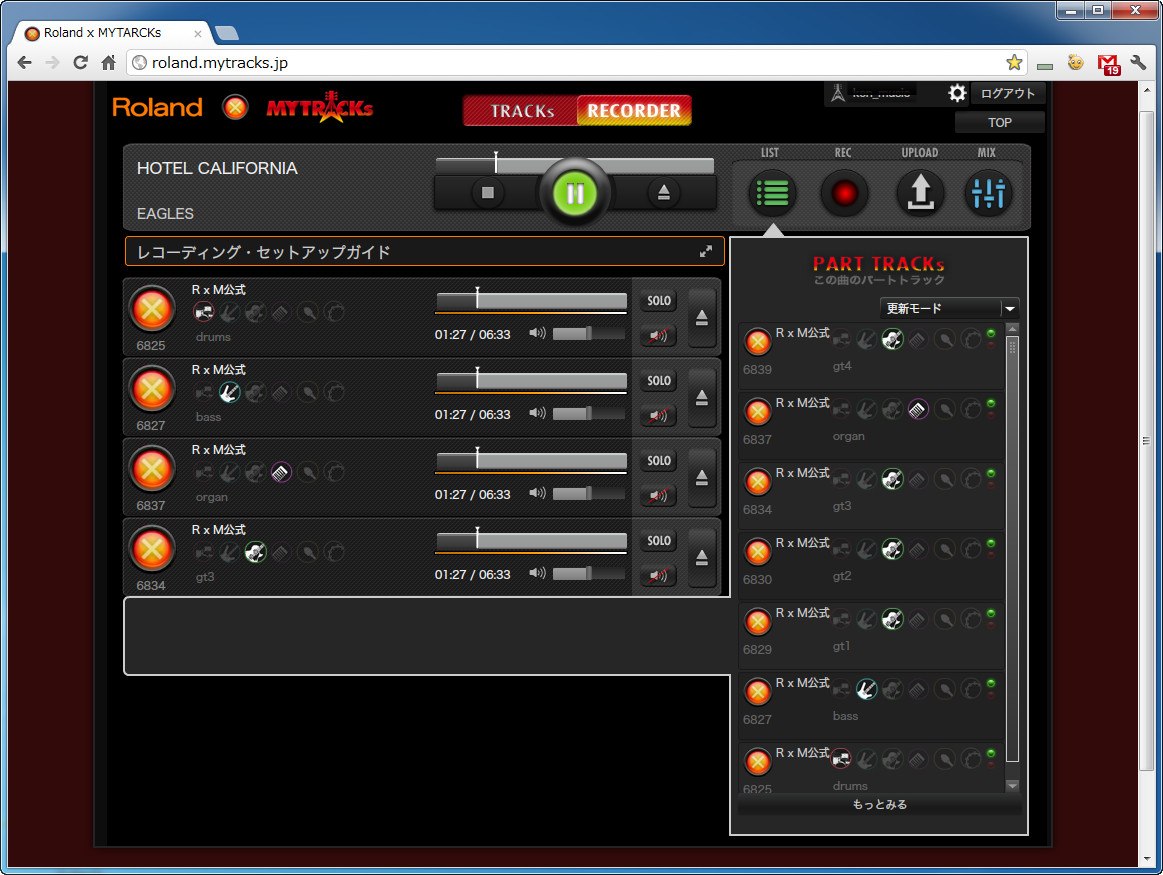The image size is (1163, 875).
Task: Adjust the drums track volume slider
Action: click(x=588, y=334)
